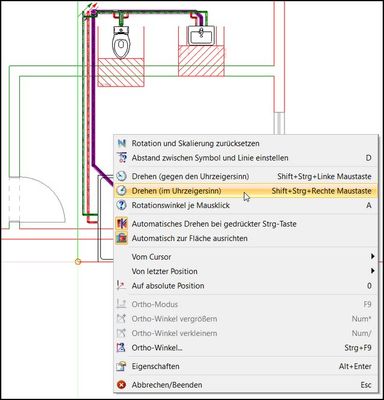Image resolution: width=384 pixels, height=400 pixels.
Task: Click the Ortho-Winkel verkleinern icon
Action: (x=121, y=333)
